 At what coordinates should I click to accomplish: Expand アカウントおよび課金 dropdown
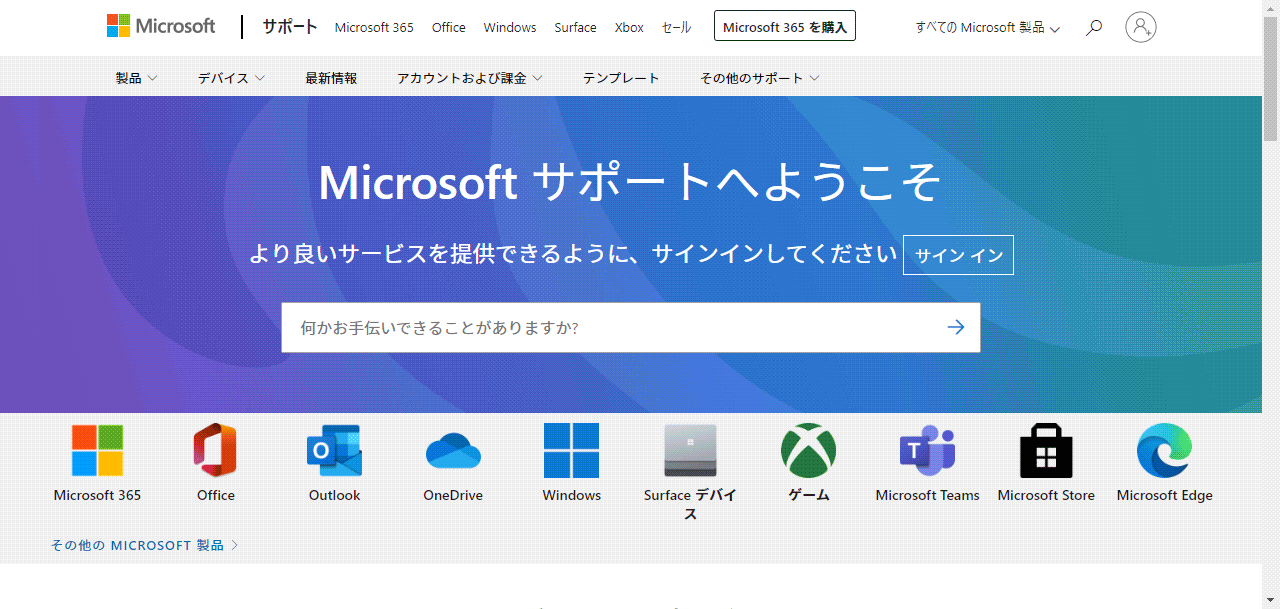470,78
